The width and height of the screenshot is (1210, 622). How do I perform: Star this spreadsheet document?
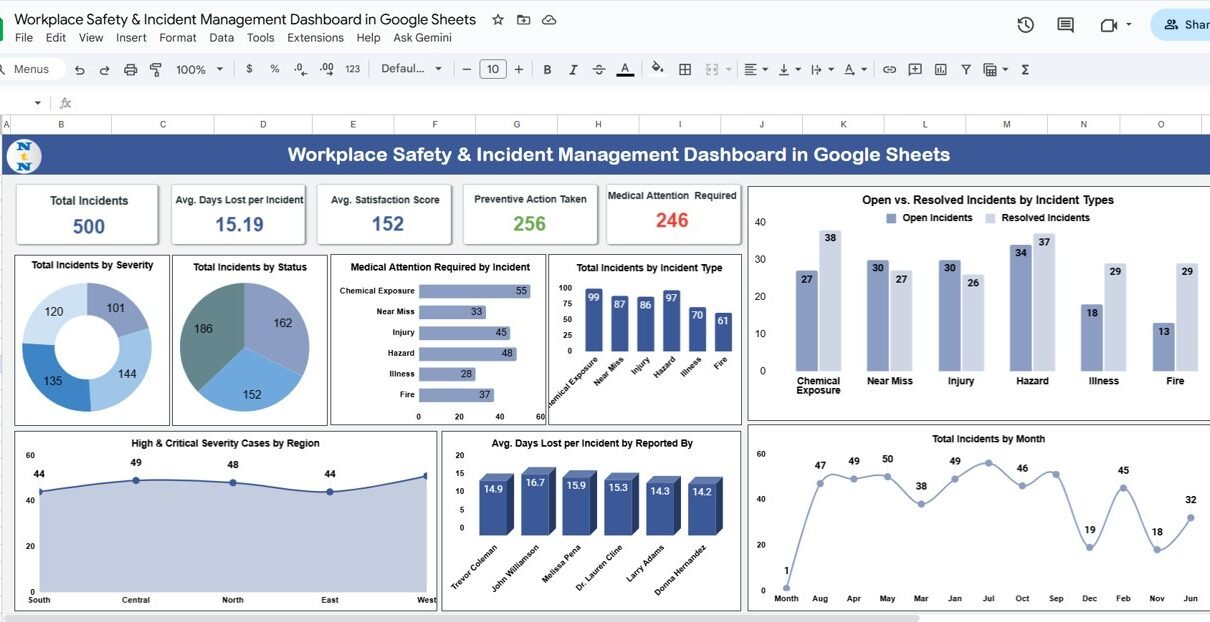[498, 20]
